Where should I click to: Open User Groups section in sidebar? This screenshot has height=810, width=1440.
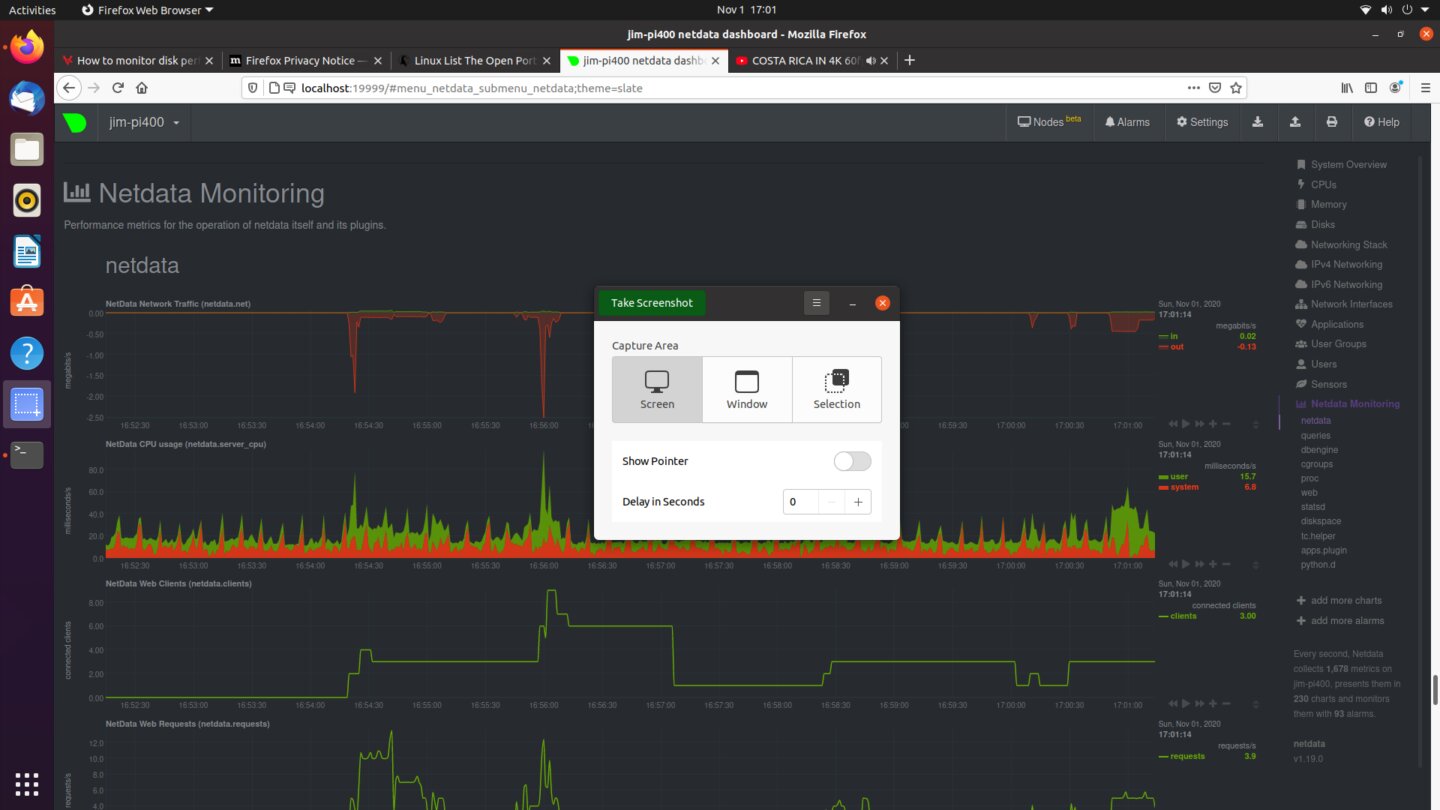pyautogui.click(x=1330, y=344)
